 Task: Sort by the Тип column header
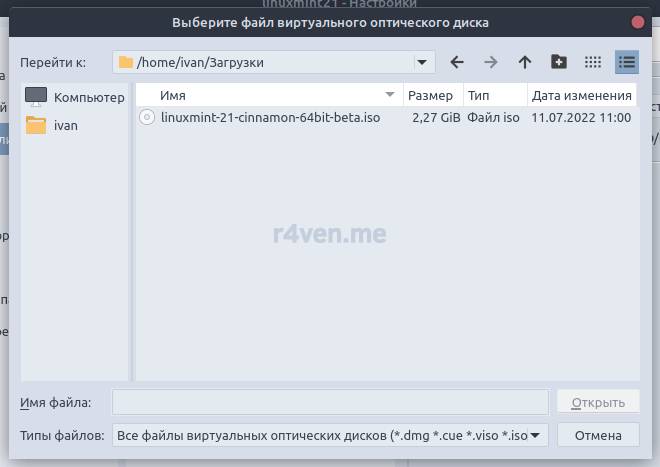coord(495,95)
